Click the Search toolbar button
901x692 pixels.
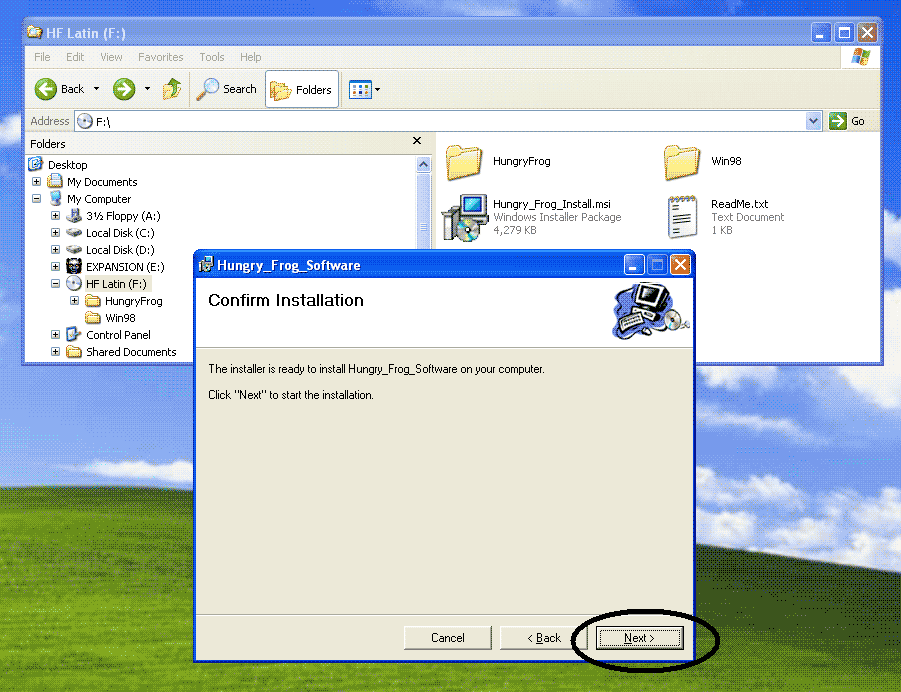227,89
